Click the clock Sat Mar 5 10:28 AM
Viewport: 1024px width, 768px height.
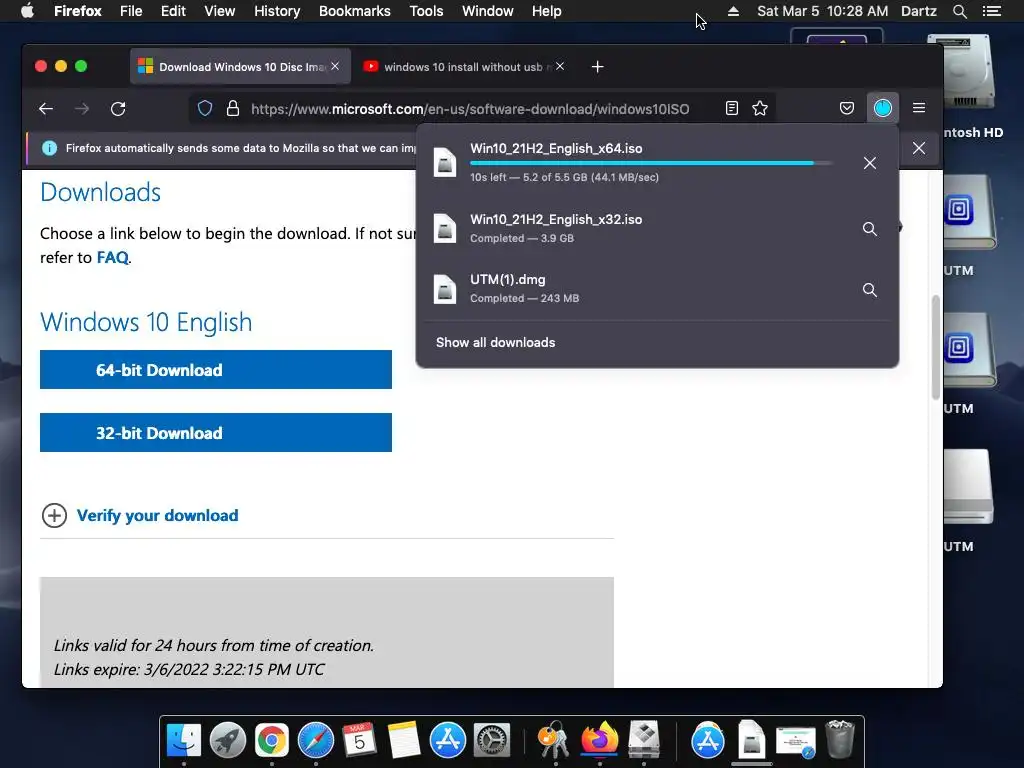tap(822, 11)
